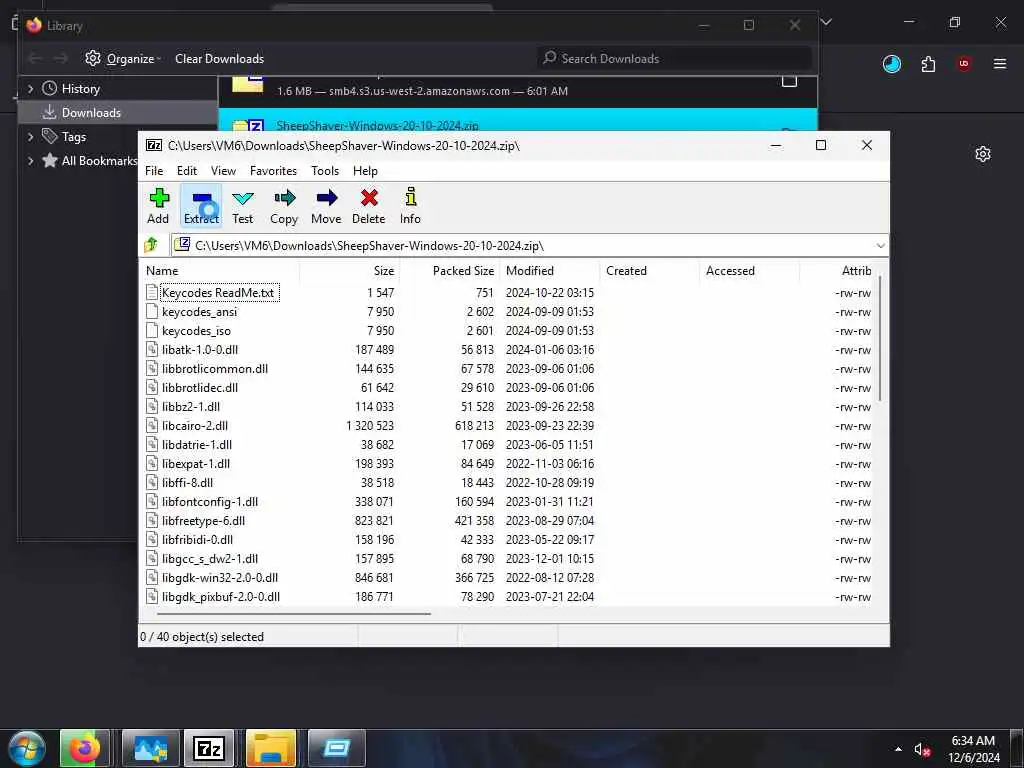Viewport: 1024px width, 768px height.
Task: Select libbz2-1.dll file
Action: (x=191, y=406)
